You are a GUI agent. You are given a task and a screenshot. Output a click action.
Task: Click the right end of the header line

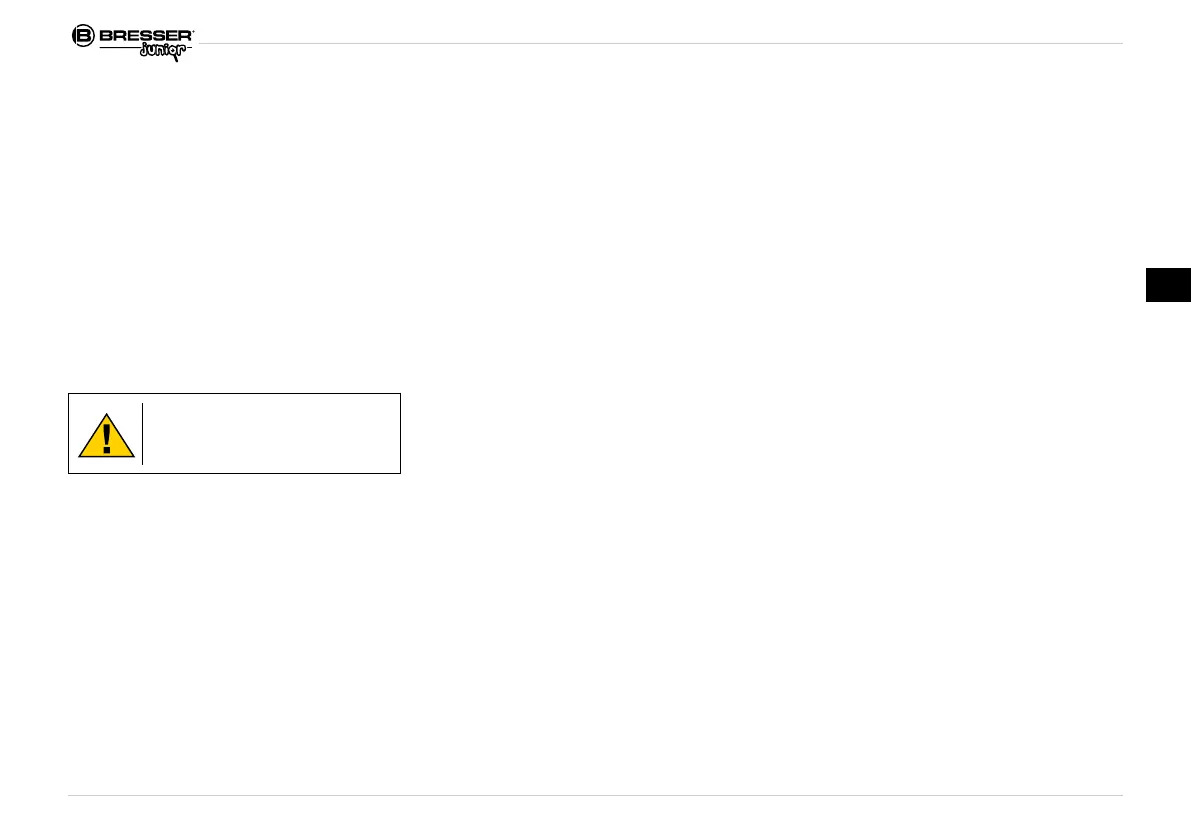(x=1120, y=44)
